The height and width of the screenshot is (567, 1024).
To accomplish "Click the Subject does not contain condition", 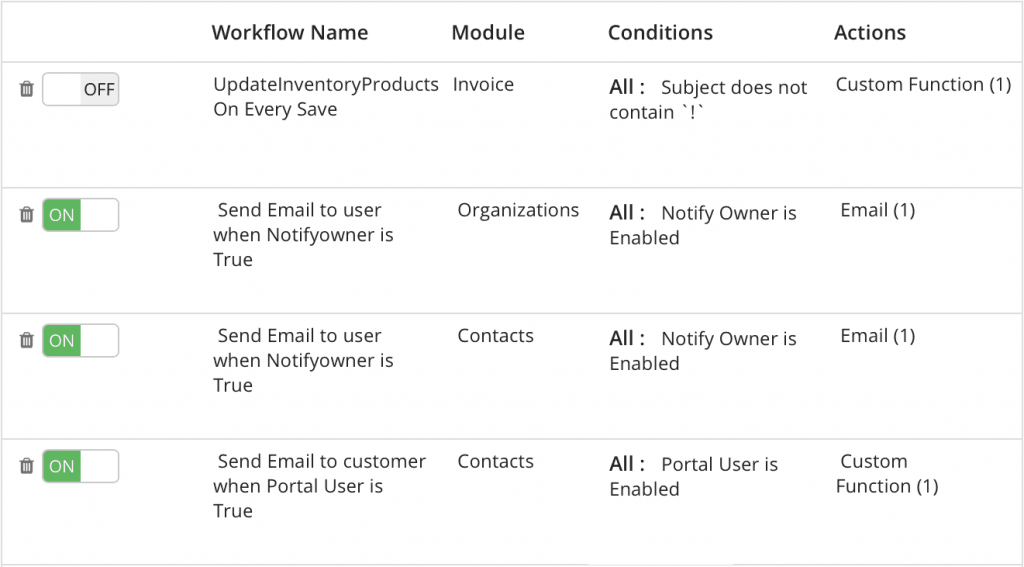I will 709,99.
